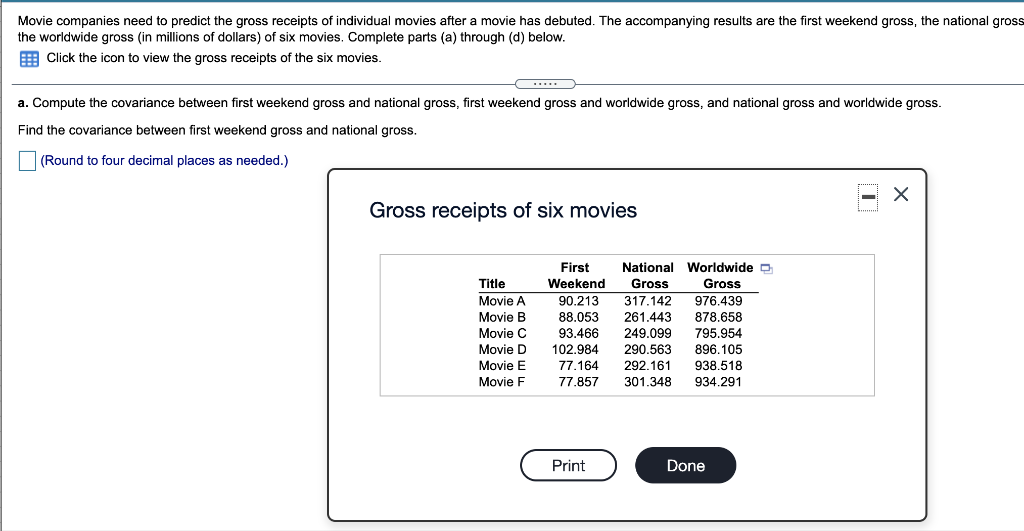Select Movie A first weekend value 90.213
The image size is (1024, 531).
578,301
